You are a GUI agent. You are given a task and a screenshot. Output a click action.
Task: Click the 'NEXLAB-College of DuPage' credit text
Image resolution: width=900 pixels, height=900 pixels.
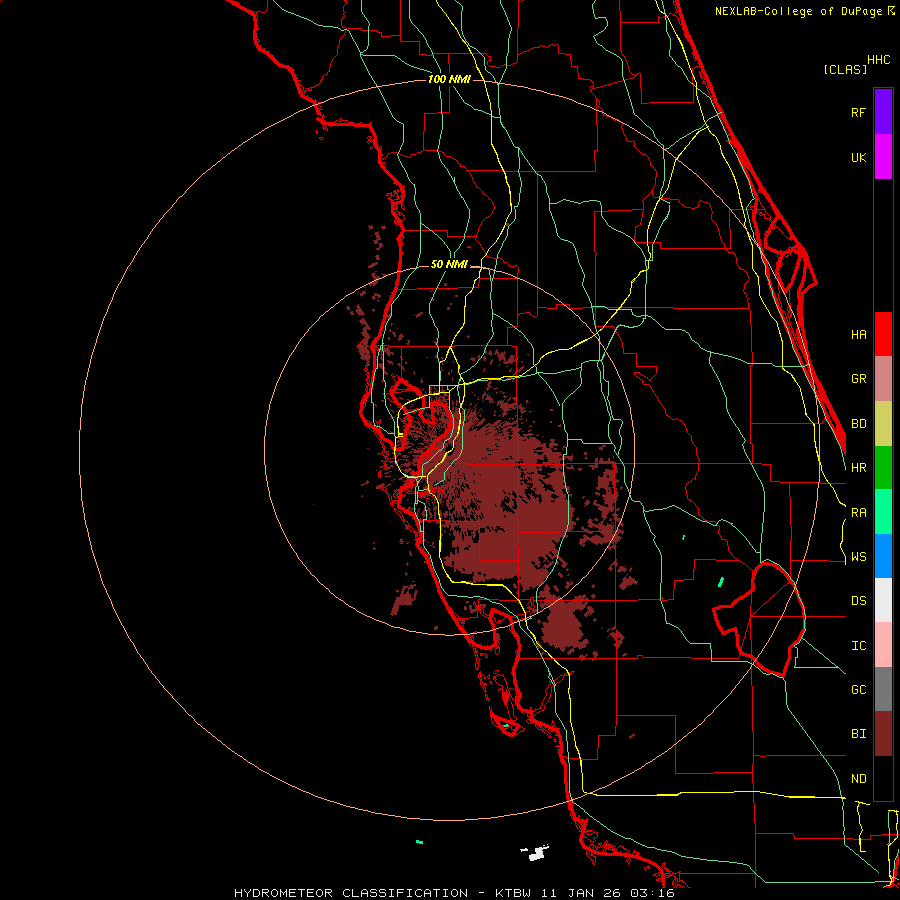click(799, 11)
